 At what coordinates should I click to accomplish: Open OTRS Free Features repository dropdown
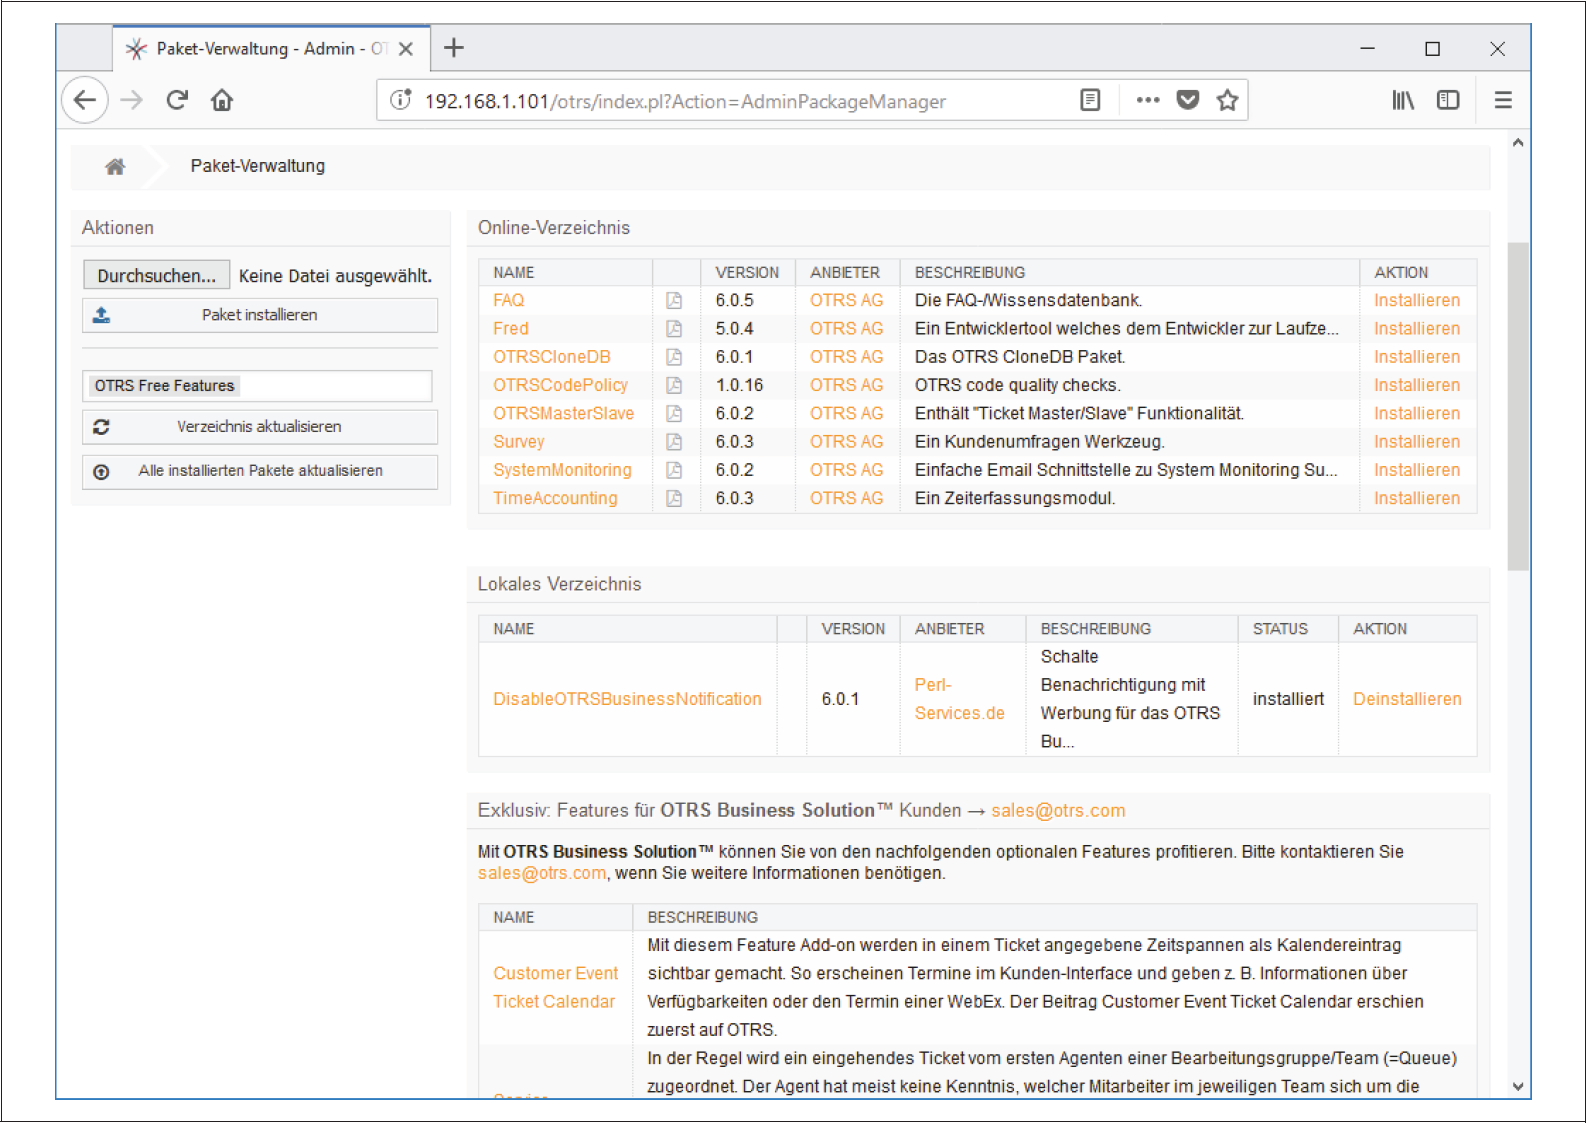click(x=257, y=386)
